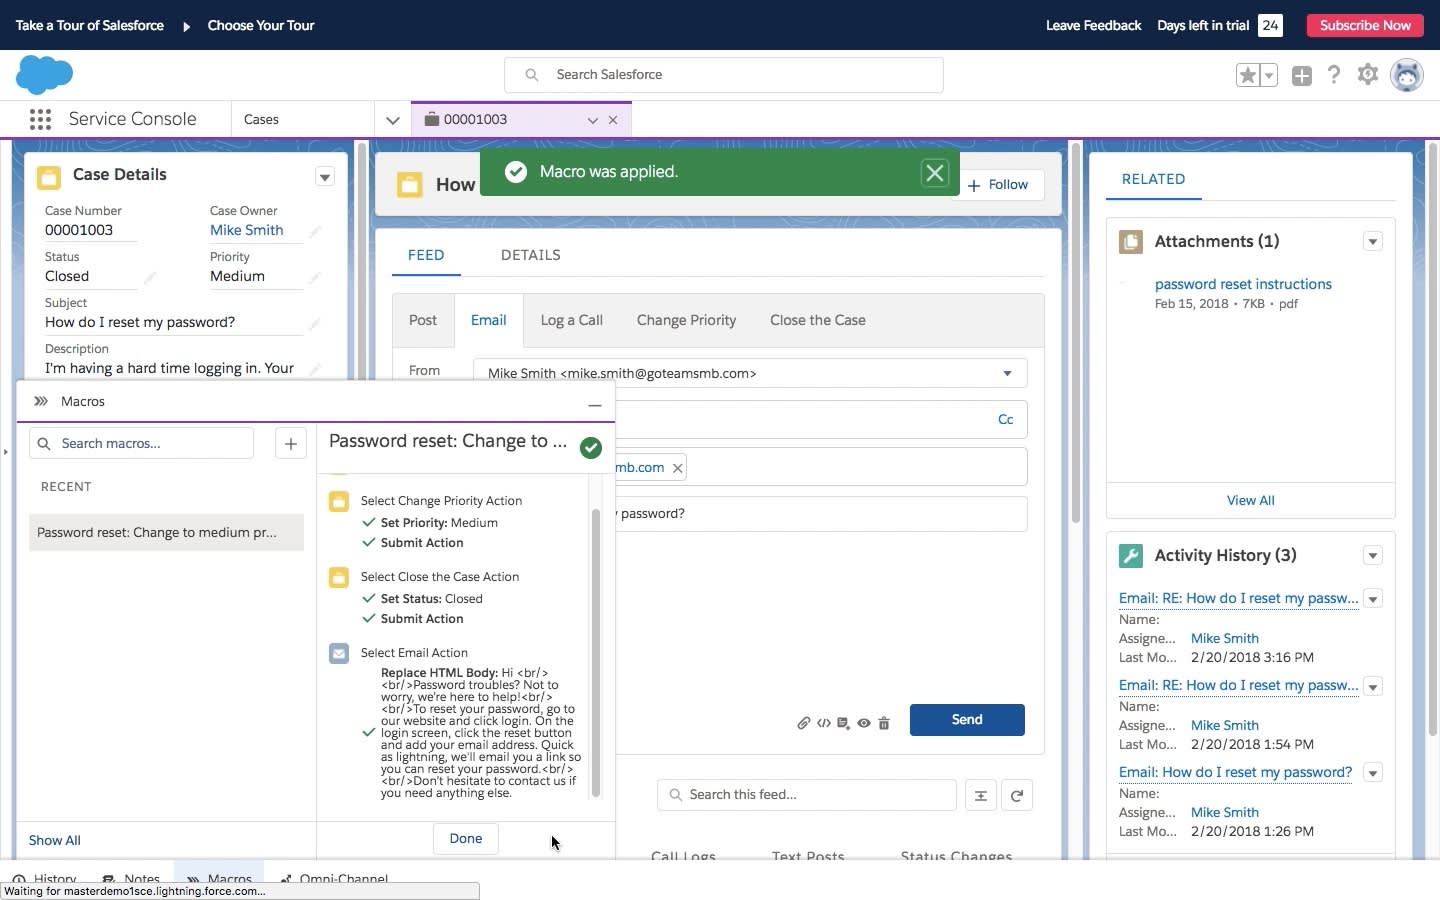Switch to the FEED tab
This screenshot has width=1440, height=900.
coord(426,255)
